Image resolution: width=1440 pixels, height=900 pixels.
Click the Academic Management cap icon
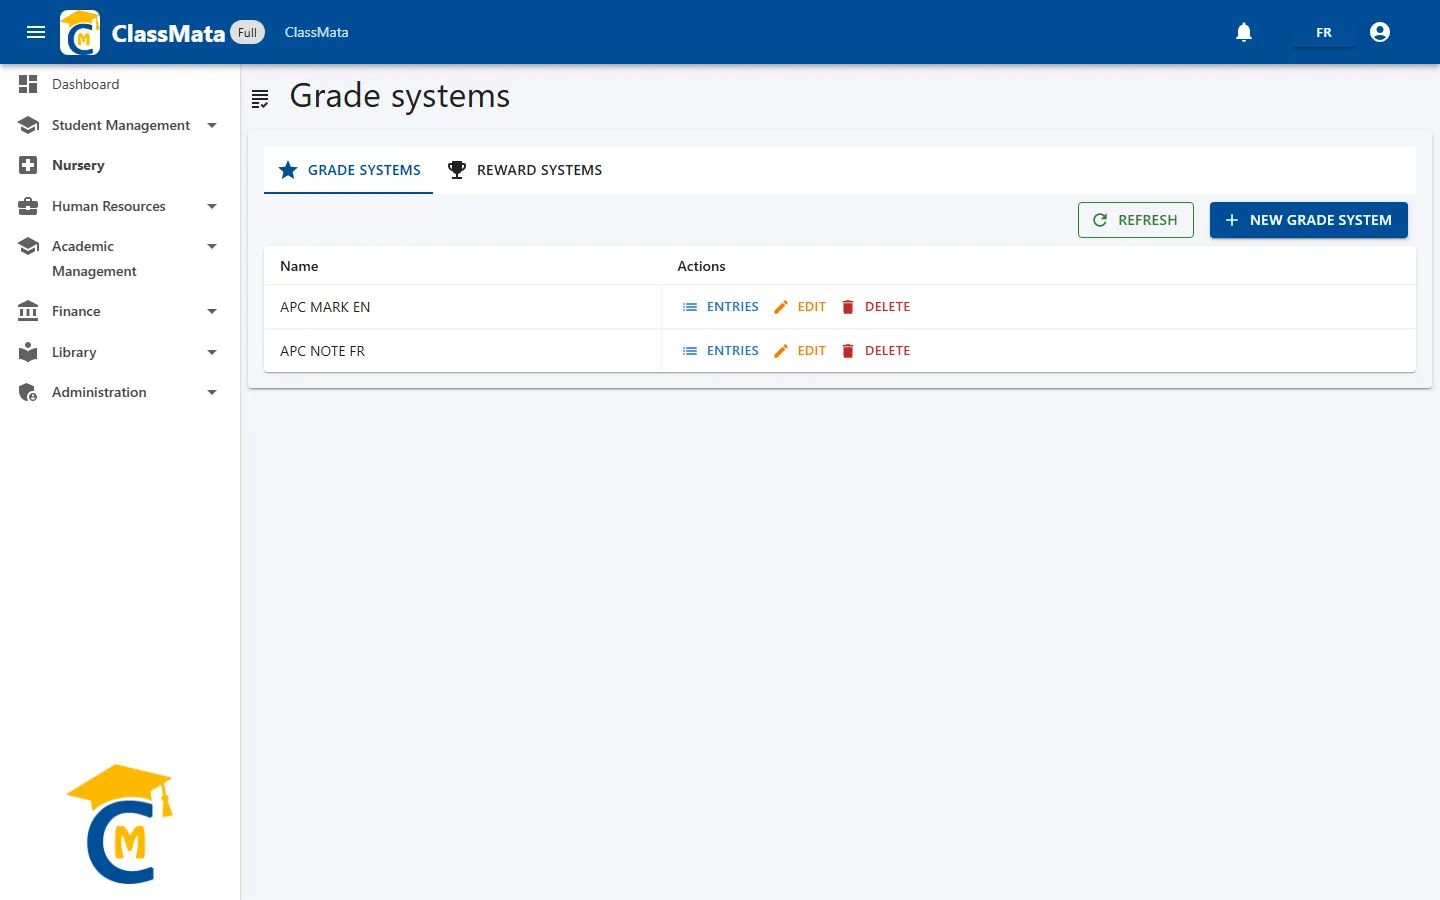28,246
